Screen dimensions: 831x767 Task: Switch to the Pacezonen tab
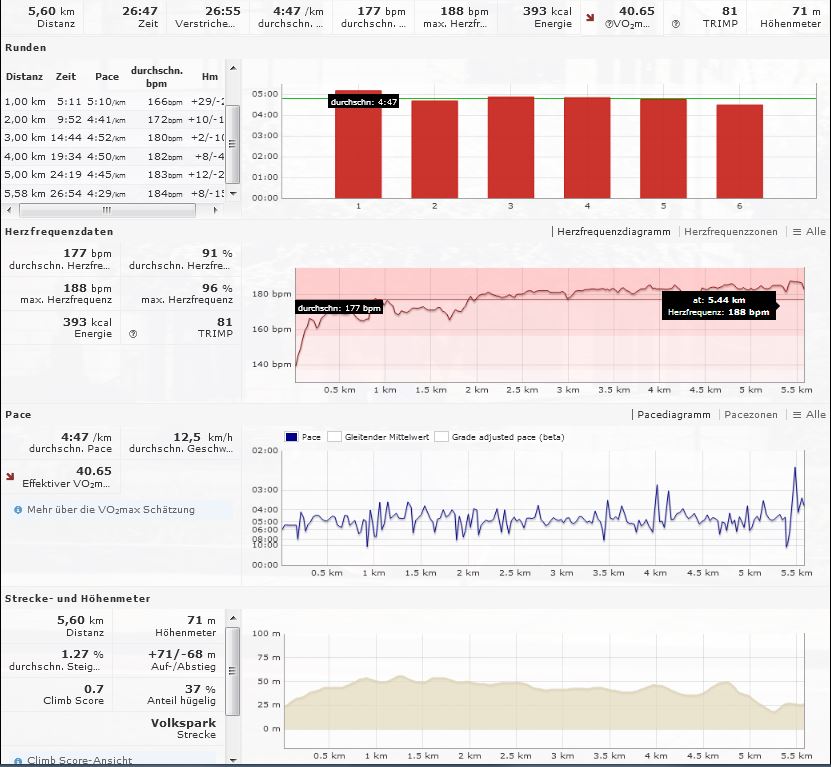tap(750, 414)
